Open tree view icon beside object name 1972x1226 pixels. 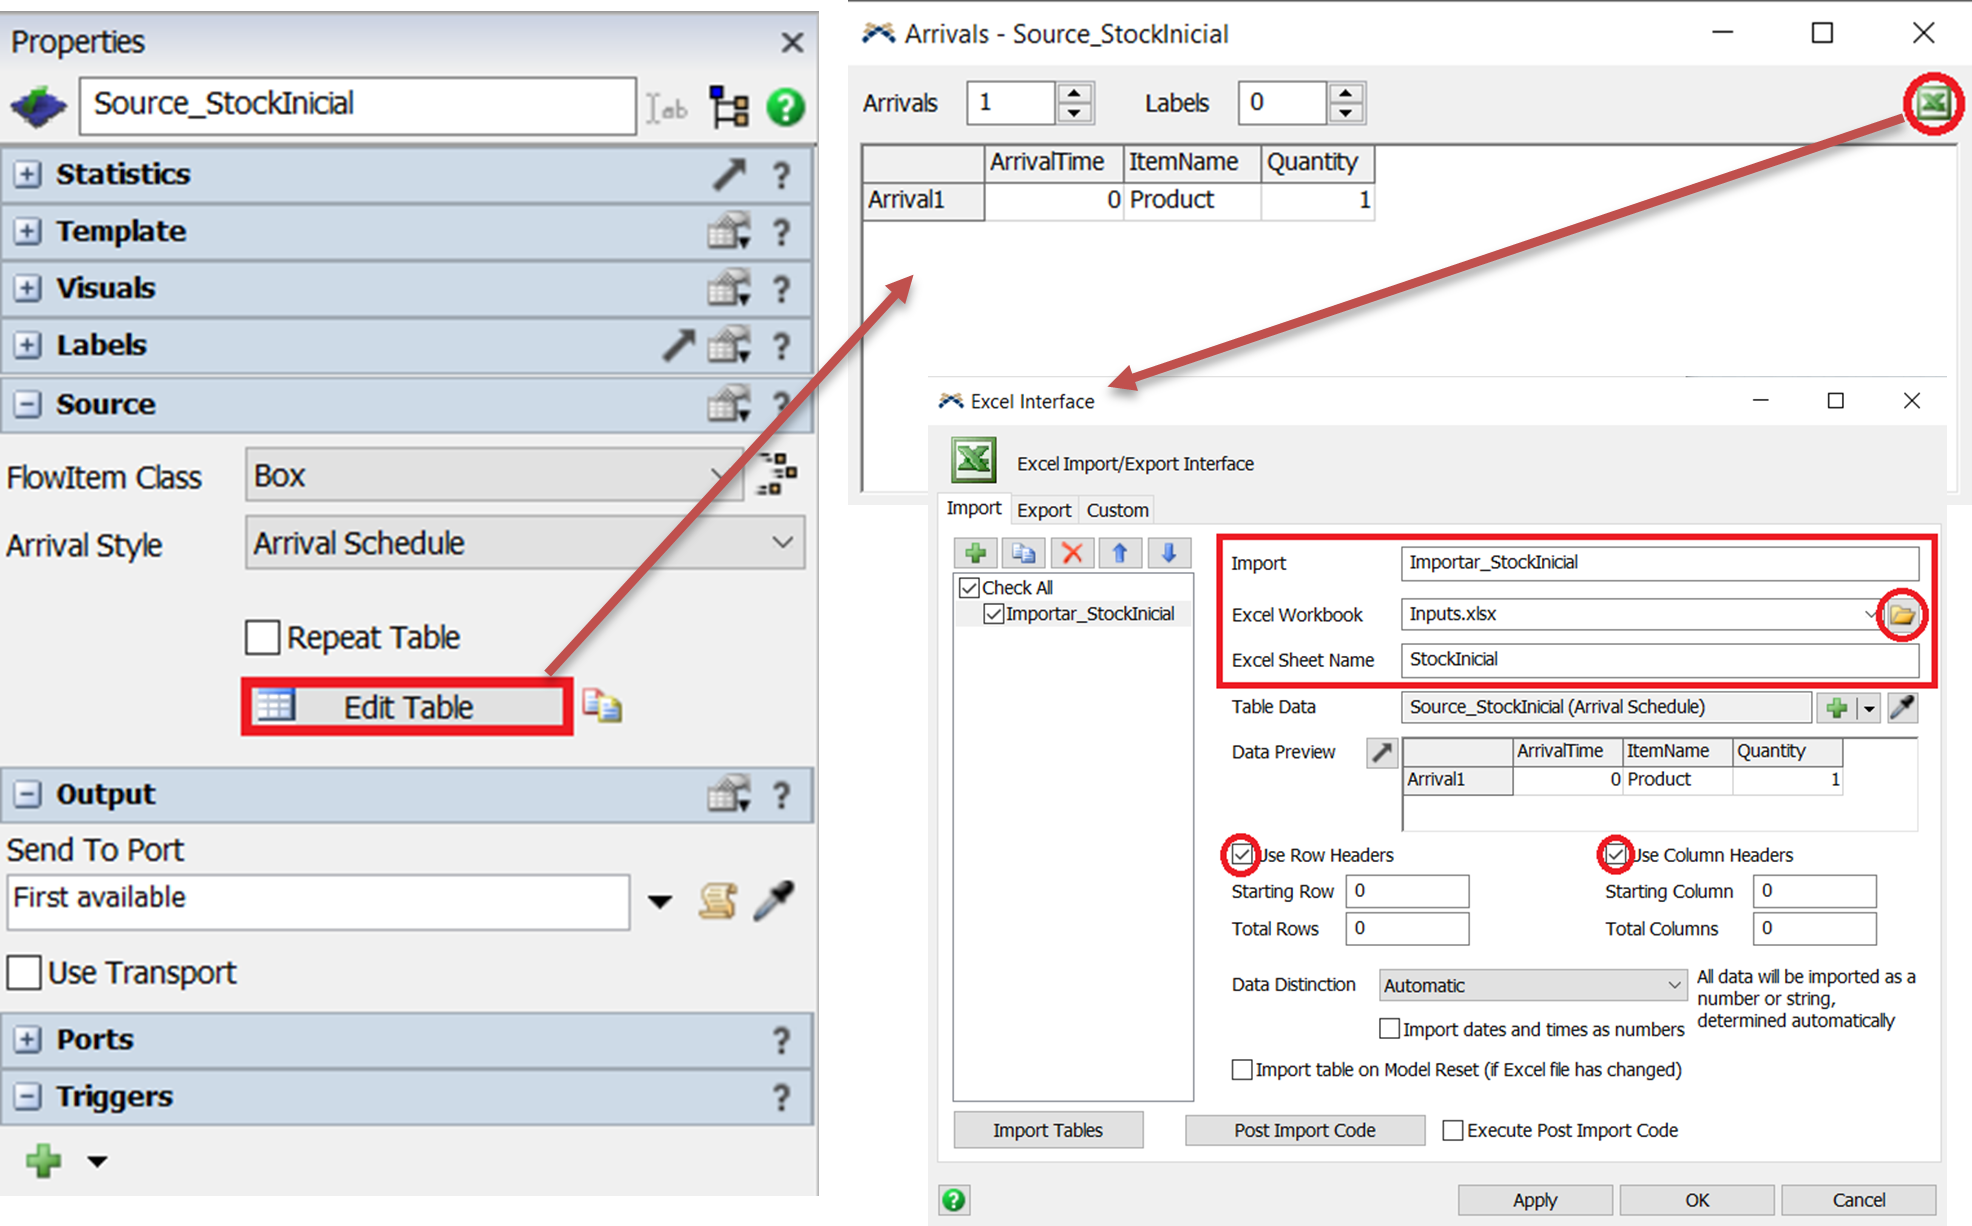coord(729,106)
